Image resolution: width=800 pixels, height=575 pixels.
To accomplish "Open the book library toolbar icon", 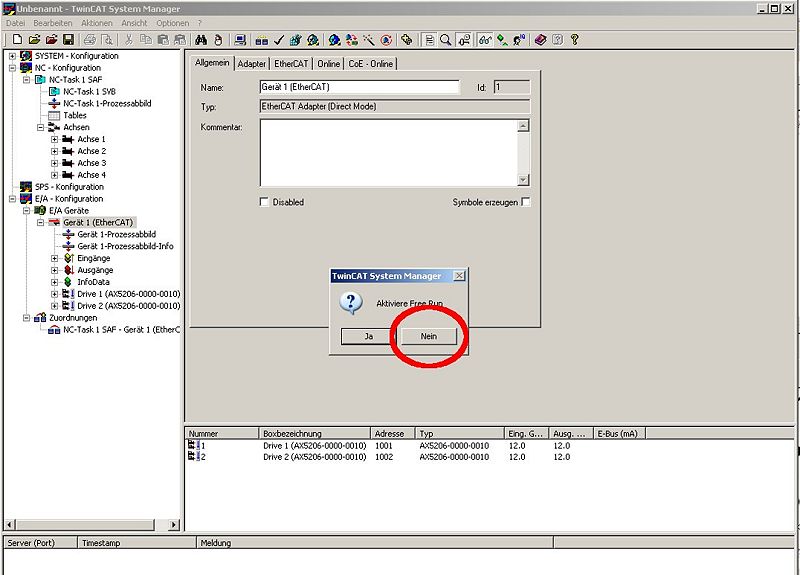I will coord(540,40).
